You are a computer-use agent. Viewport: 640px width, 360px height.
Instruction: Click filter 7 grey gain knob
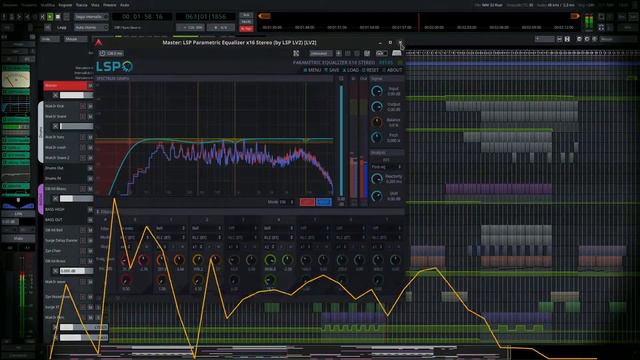point(395,260)
